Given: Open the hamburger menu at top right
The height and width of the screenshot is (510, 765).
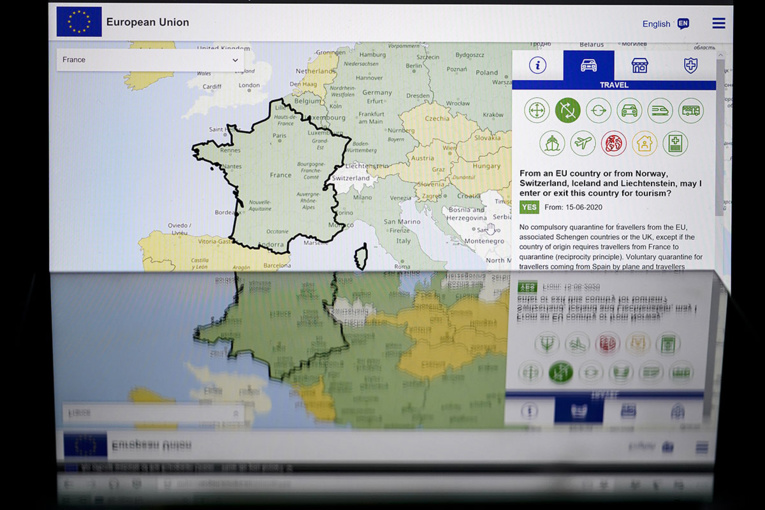Looking at the screenshot, I should click(x=719, y=23).
